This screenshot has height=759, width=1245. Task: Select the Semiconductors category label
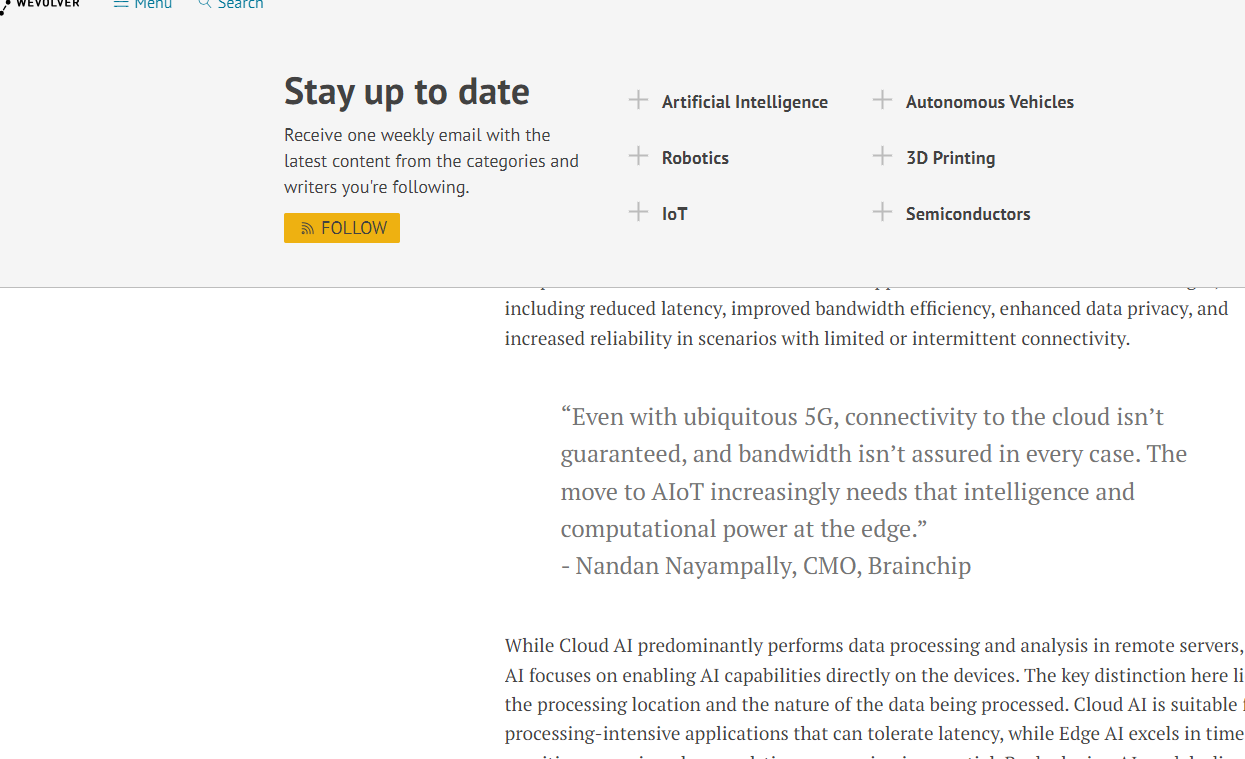(x=968, y=214)
